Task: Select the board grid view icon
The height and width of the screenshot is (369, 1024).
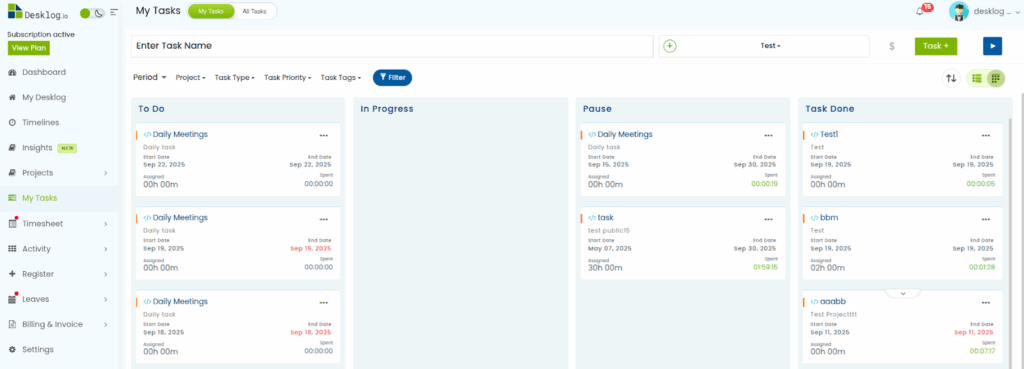Action: [995, 78]
